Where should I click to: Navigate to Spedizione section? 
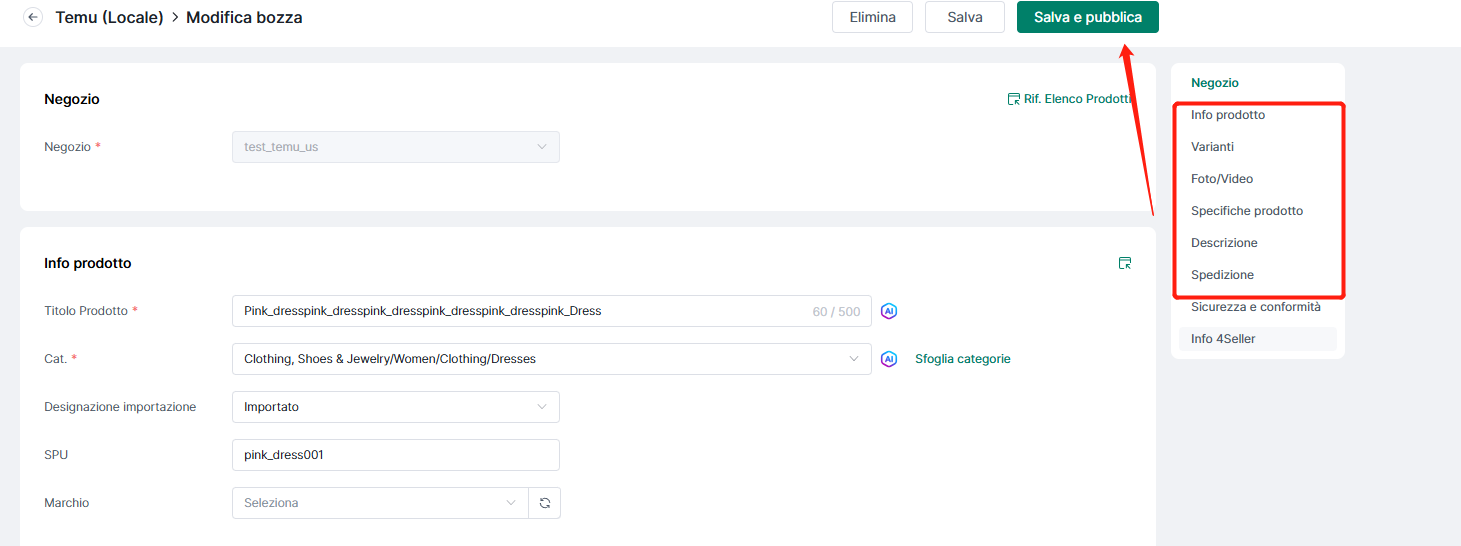pyautogui.click(x=1222, y=275)
